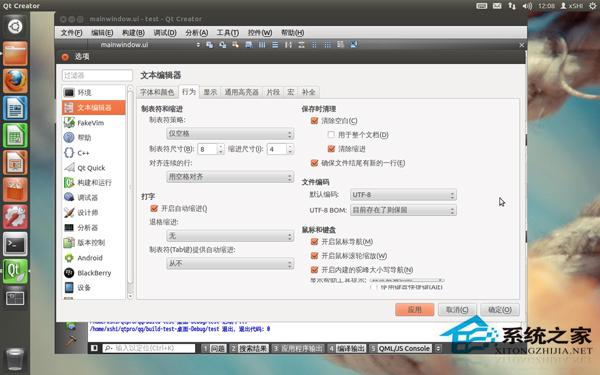Open the QML/JS Console pane
This screenshot has width=600, height=375.
[401, 349]
